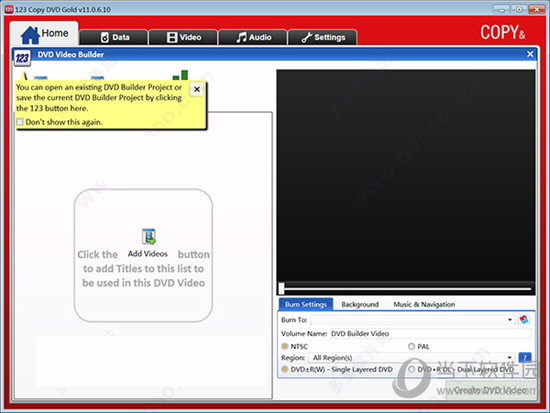Close the DVD Video Builder panel
This screenshot has width=550, height=413.
530,54
